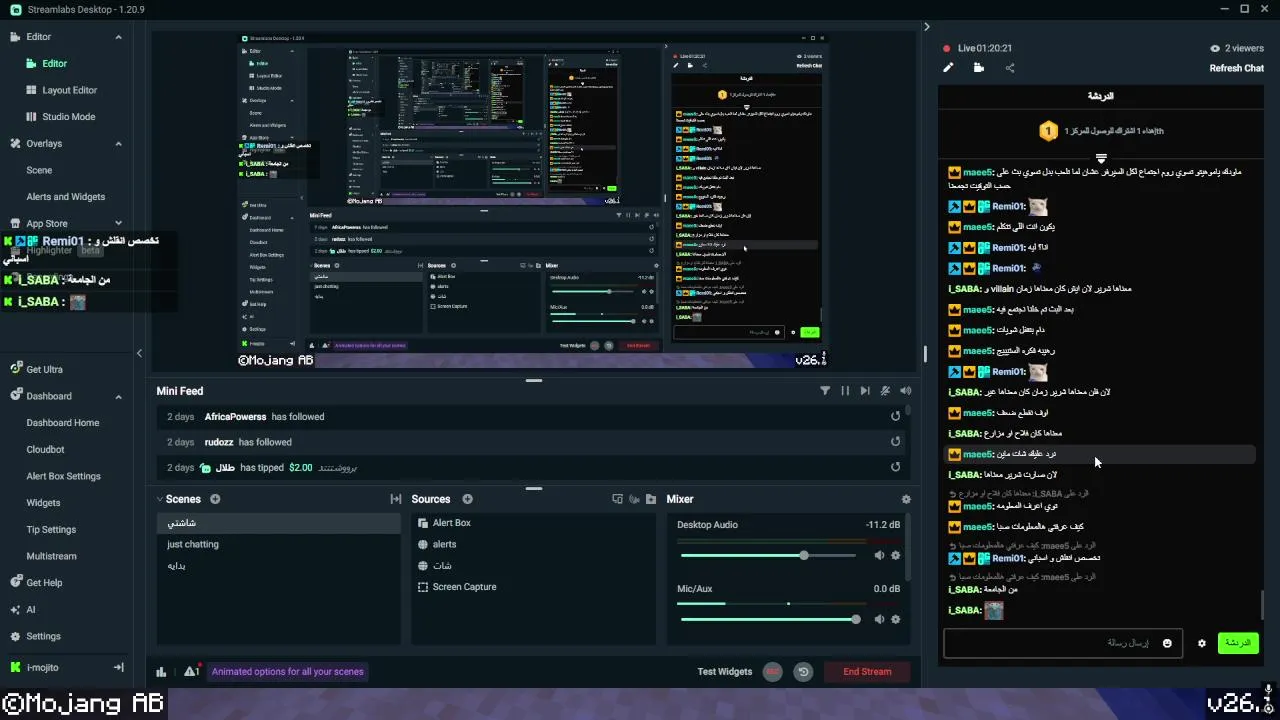
Task: Open Alert Box Settings
Action: (63, 476)
